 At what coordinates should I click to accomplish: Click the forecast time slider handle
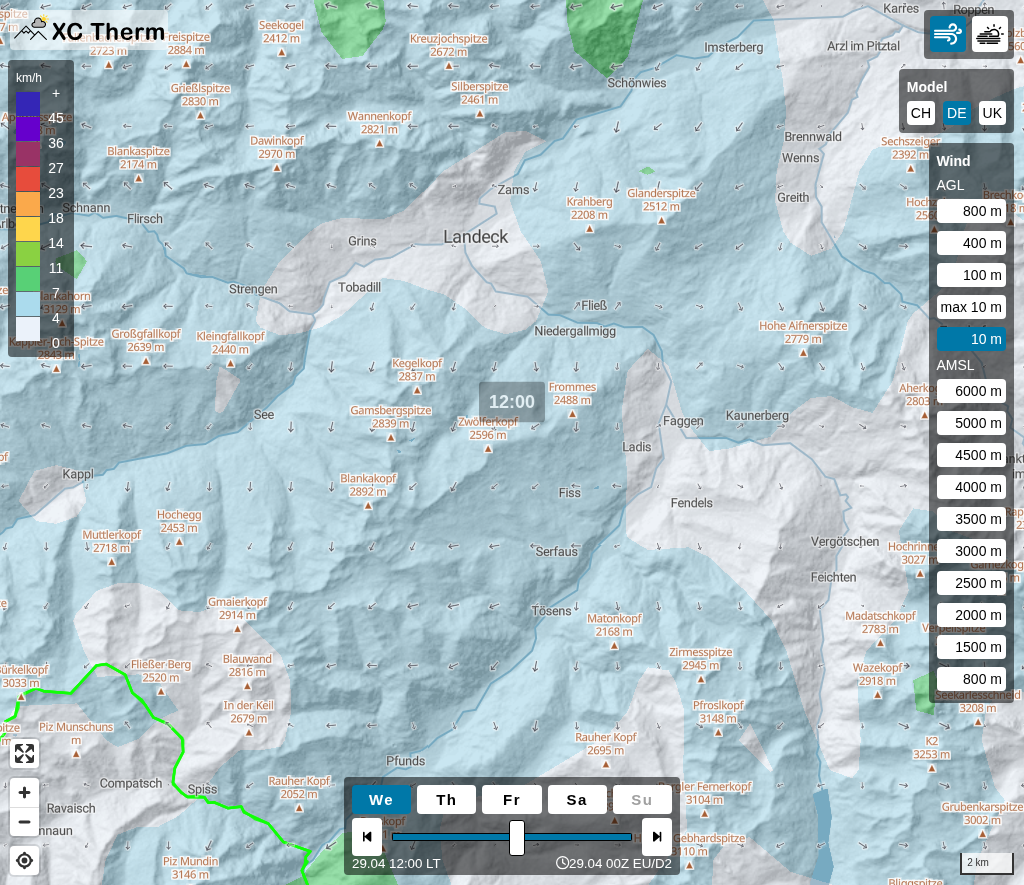point(517,837)
